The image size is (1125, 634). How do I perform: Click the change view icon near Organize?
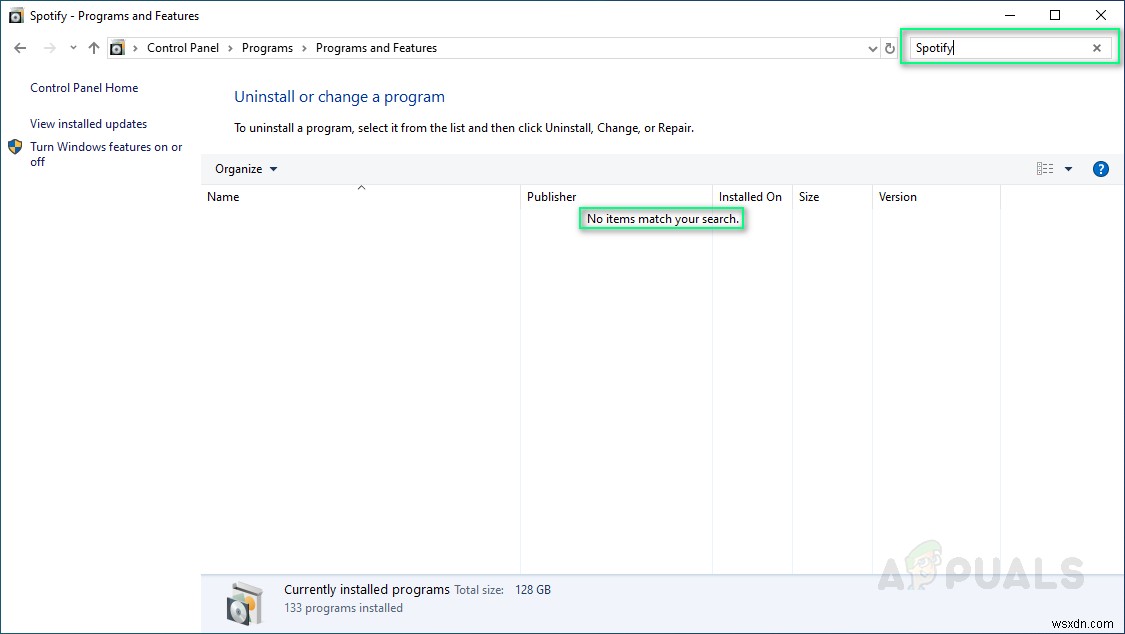click(x=1045, y=168)
